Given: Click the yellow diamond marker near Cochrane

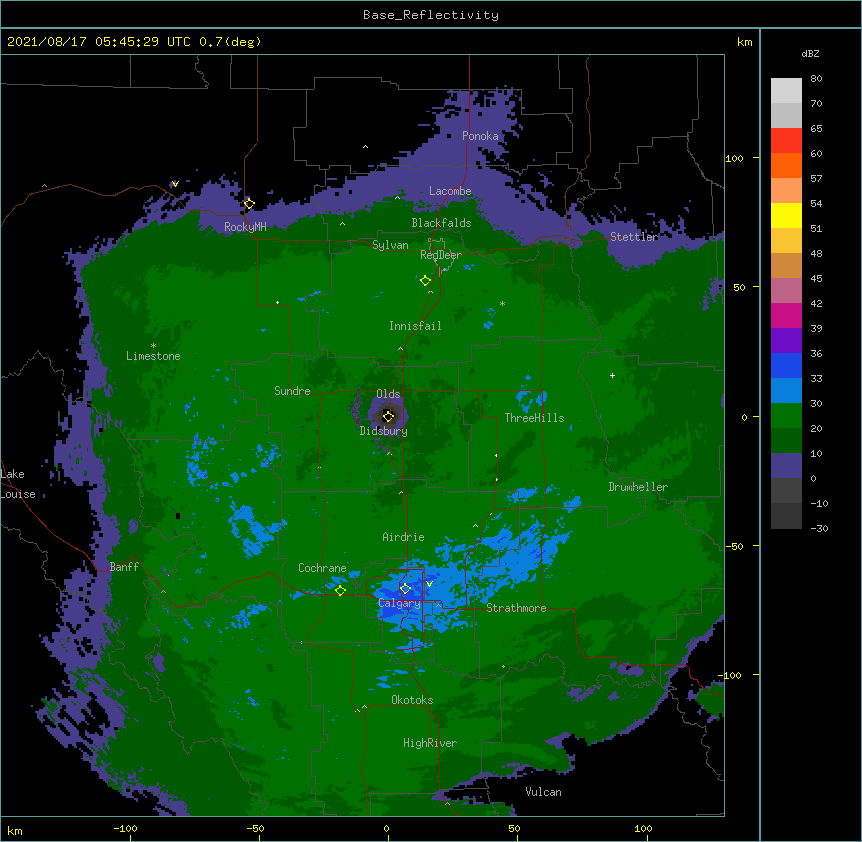Looking at the screenshot, I should click(340, 590).
